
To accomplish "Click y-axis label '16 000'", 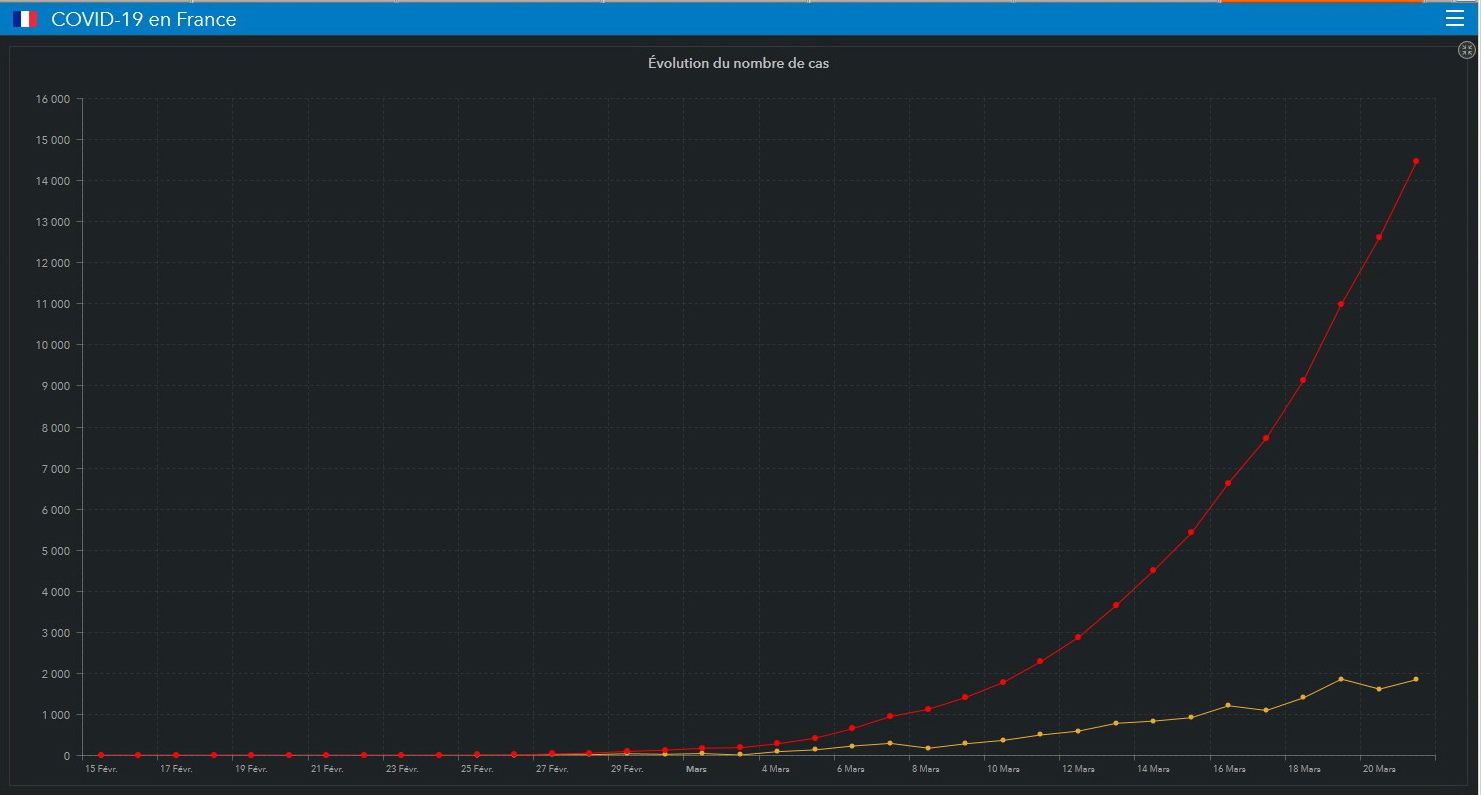I will [x=53, y=99].
